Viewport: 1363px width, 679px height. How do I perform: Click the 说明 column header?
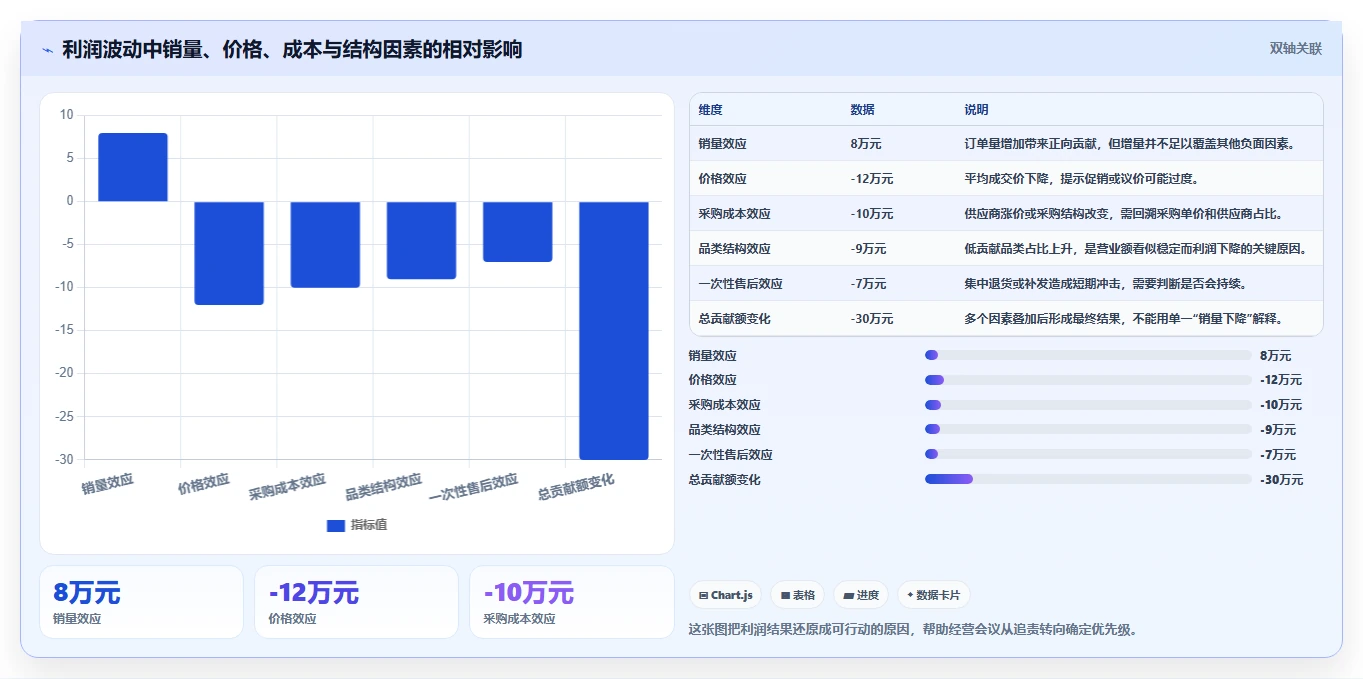click(x=976, y=109)
